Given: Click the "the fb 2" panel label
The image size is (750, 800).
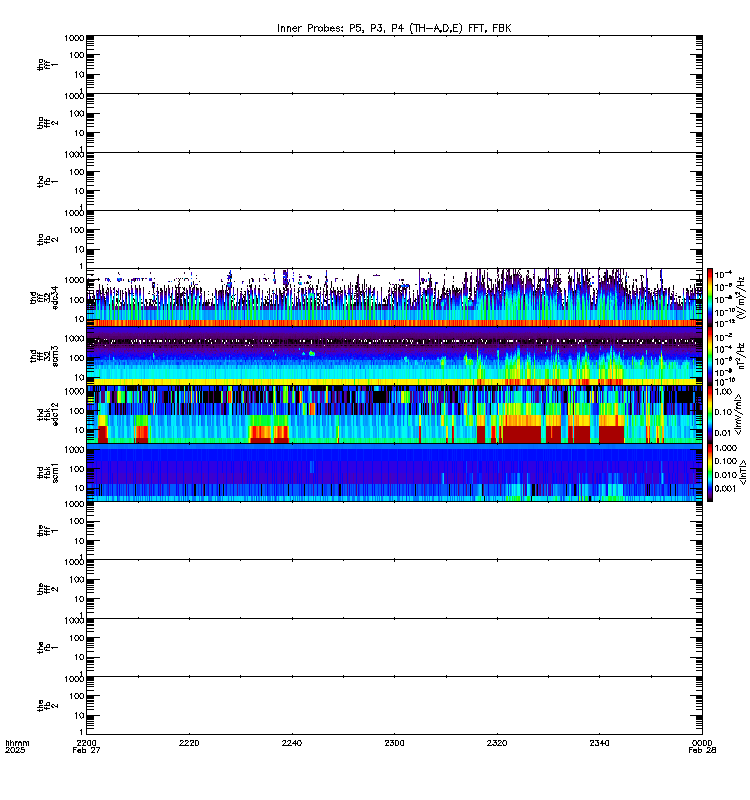Looking at the screenshot, I should tap(48, 706).
